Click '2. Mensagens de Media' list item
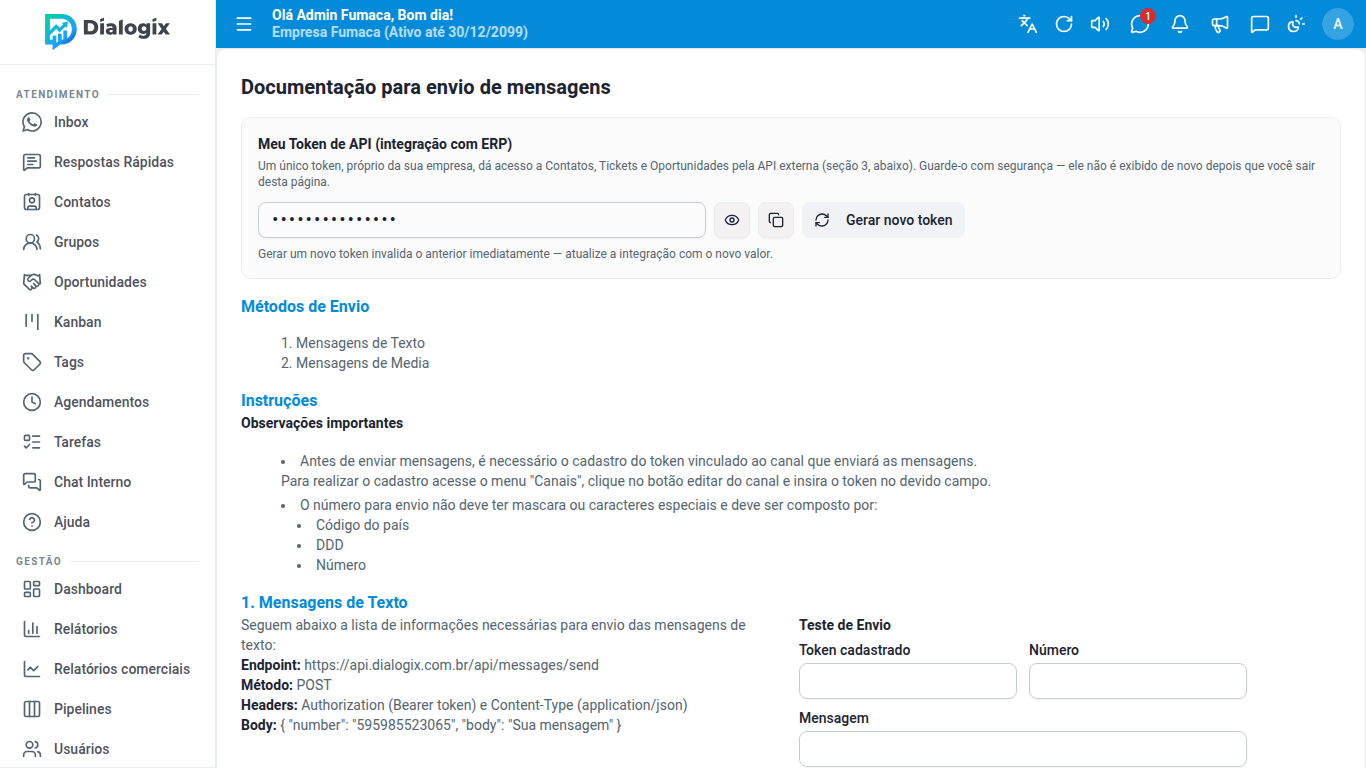Viewport: 1366px width, 768px height. 362,363
